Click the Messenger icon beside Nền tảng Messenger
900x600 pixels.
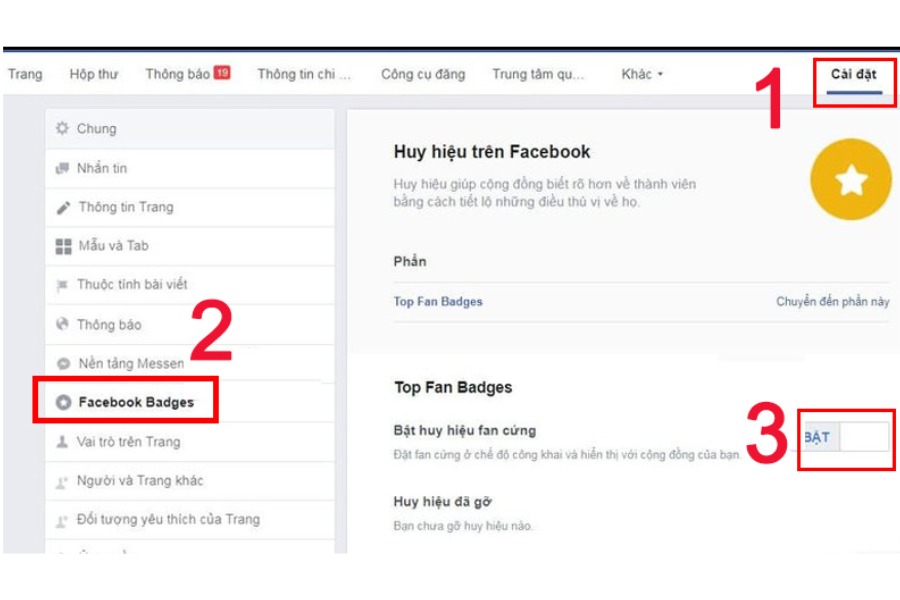pos(63,363)
